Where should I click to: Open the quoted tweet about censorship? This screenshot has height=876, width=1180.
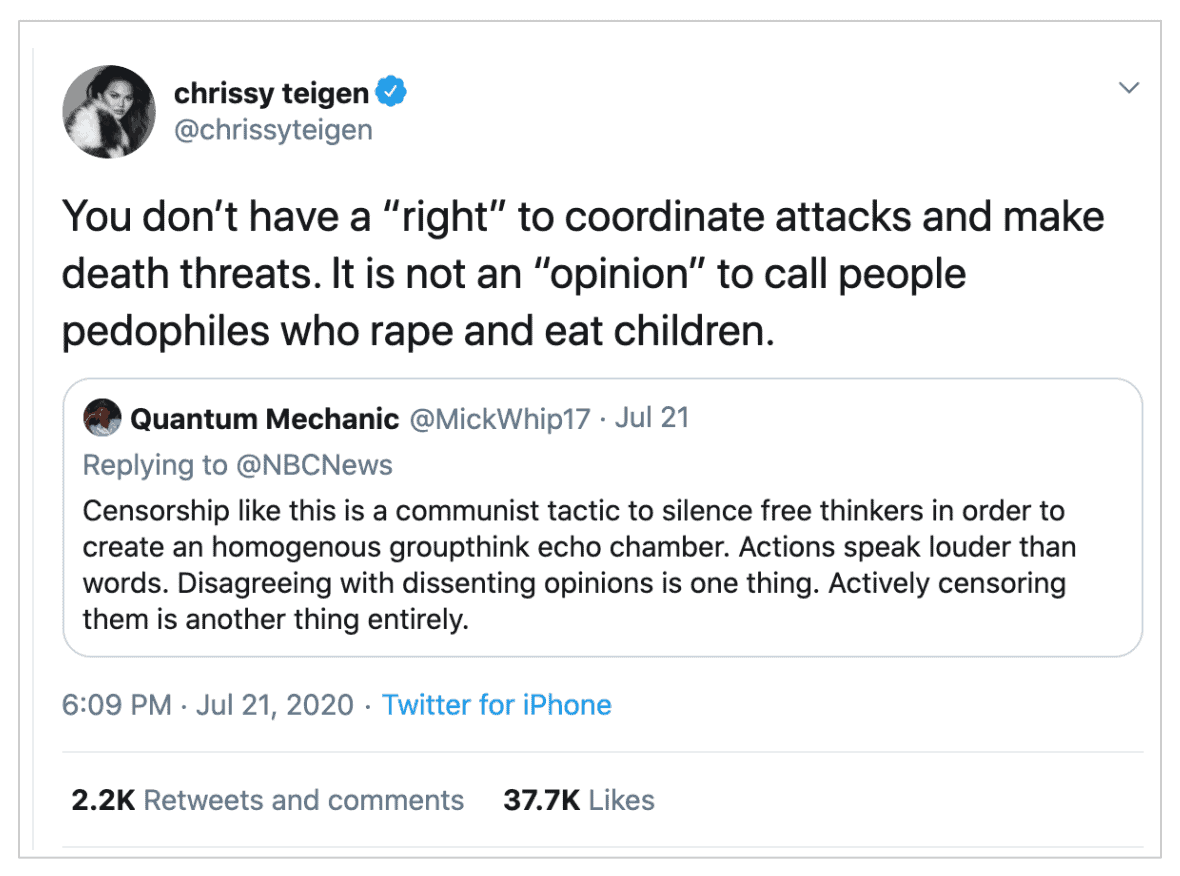click(603, 518)
